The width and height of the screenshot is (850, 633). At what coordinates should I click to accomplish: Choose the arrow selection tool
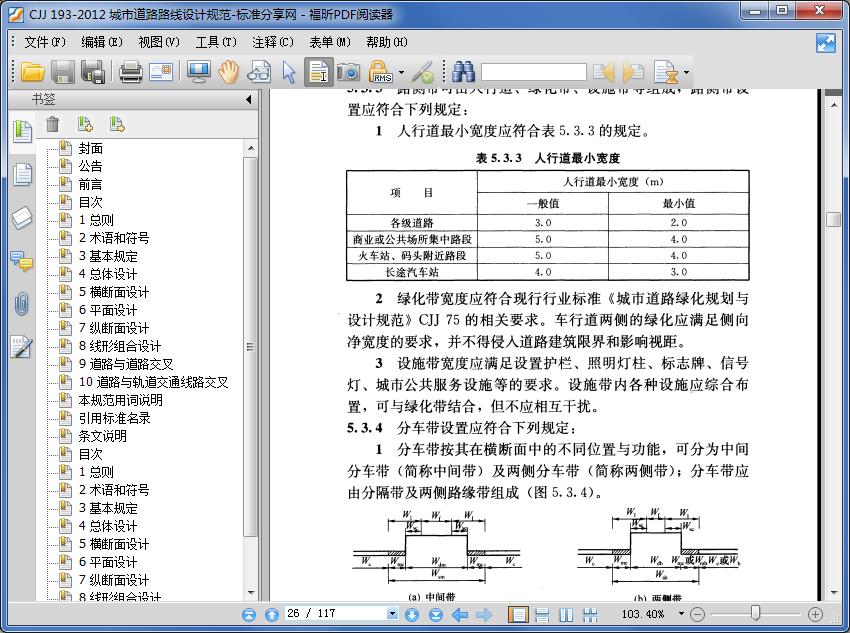(289, 72)
